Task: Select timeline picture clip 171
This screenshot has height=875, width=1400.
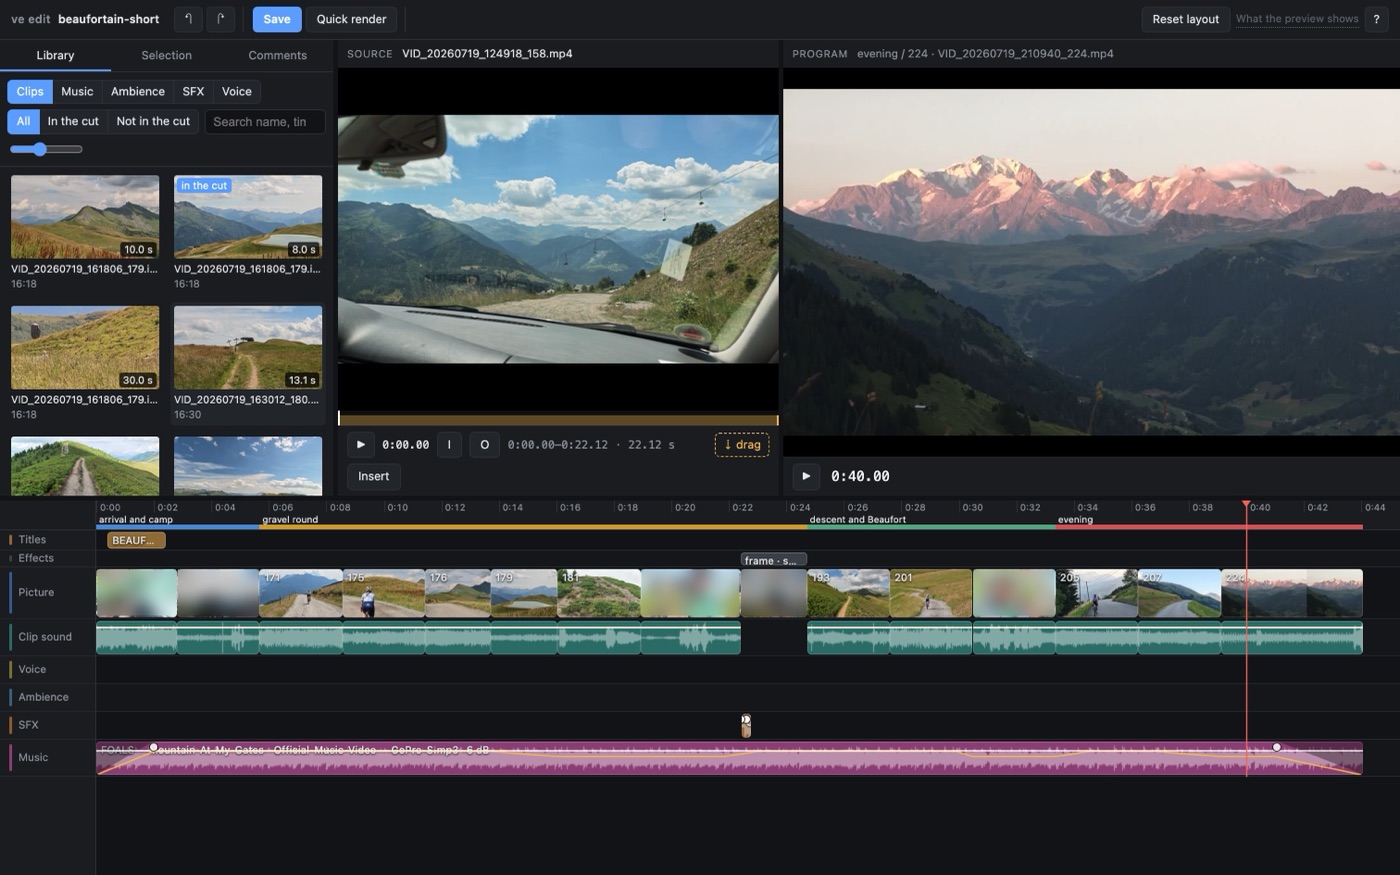Action: [300, 593]
